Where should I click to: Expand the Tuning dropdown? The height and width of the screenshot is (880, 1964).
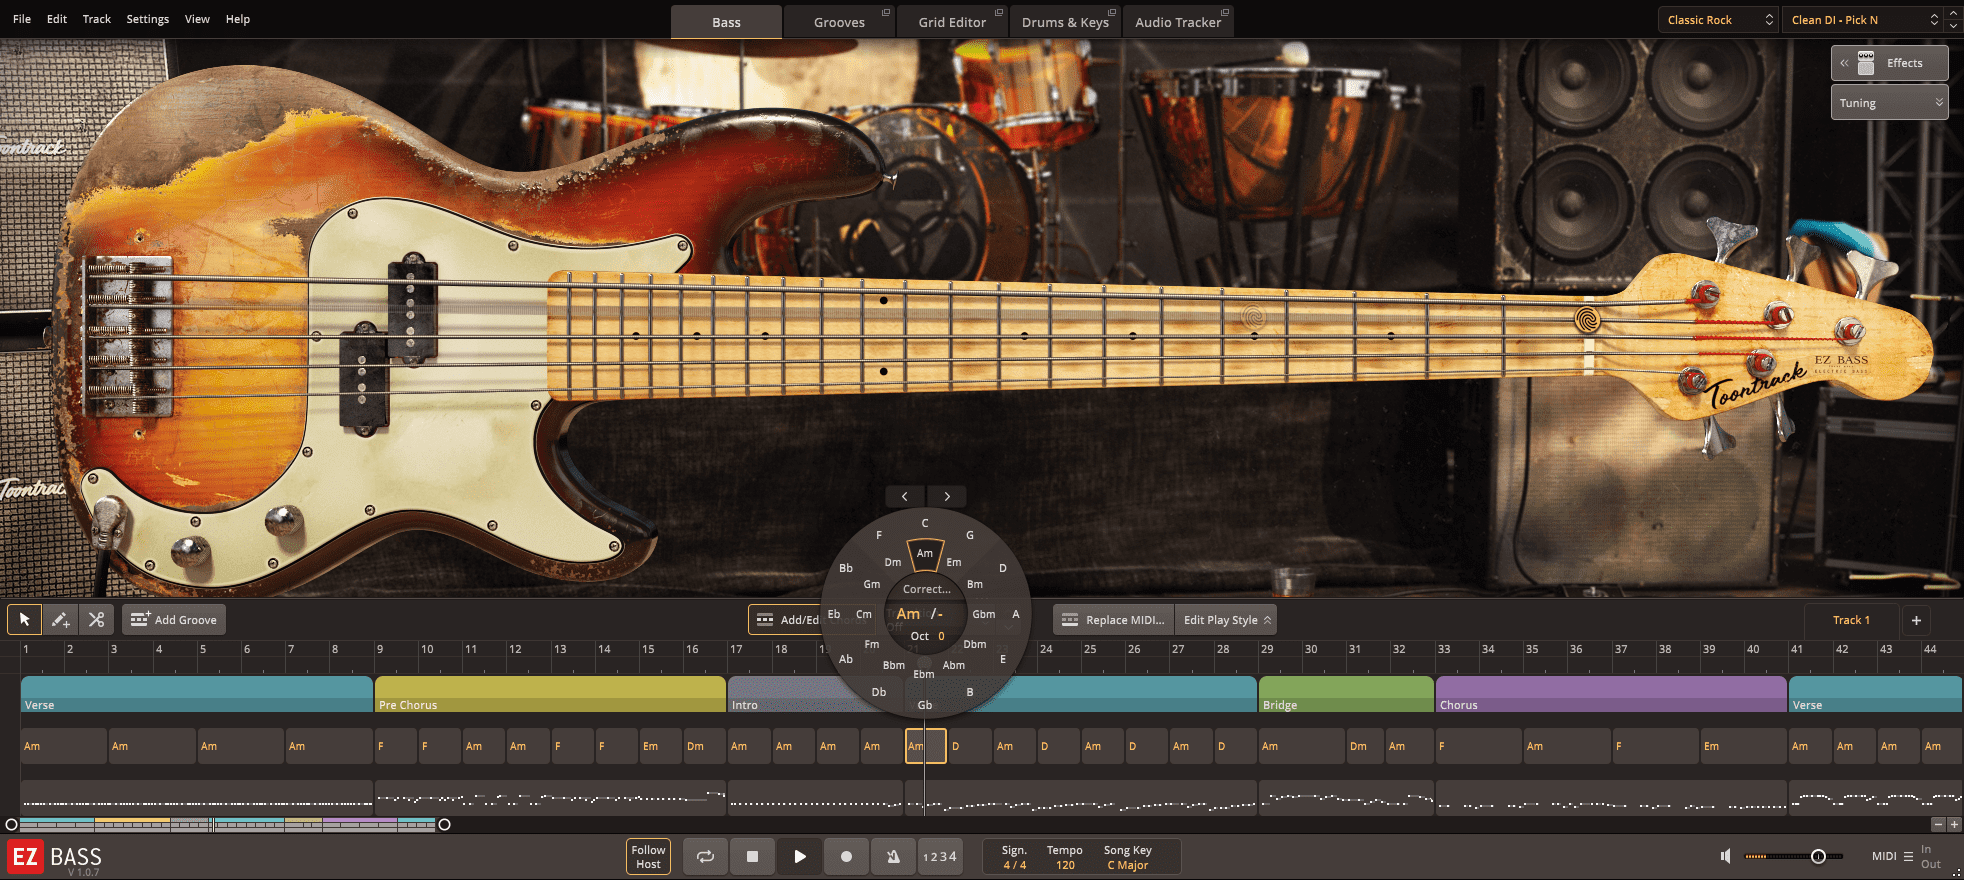pyautogui.click(x=1890, y=103)
